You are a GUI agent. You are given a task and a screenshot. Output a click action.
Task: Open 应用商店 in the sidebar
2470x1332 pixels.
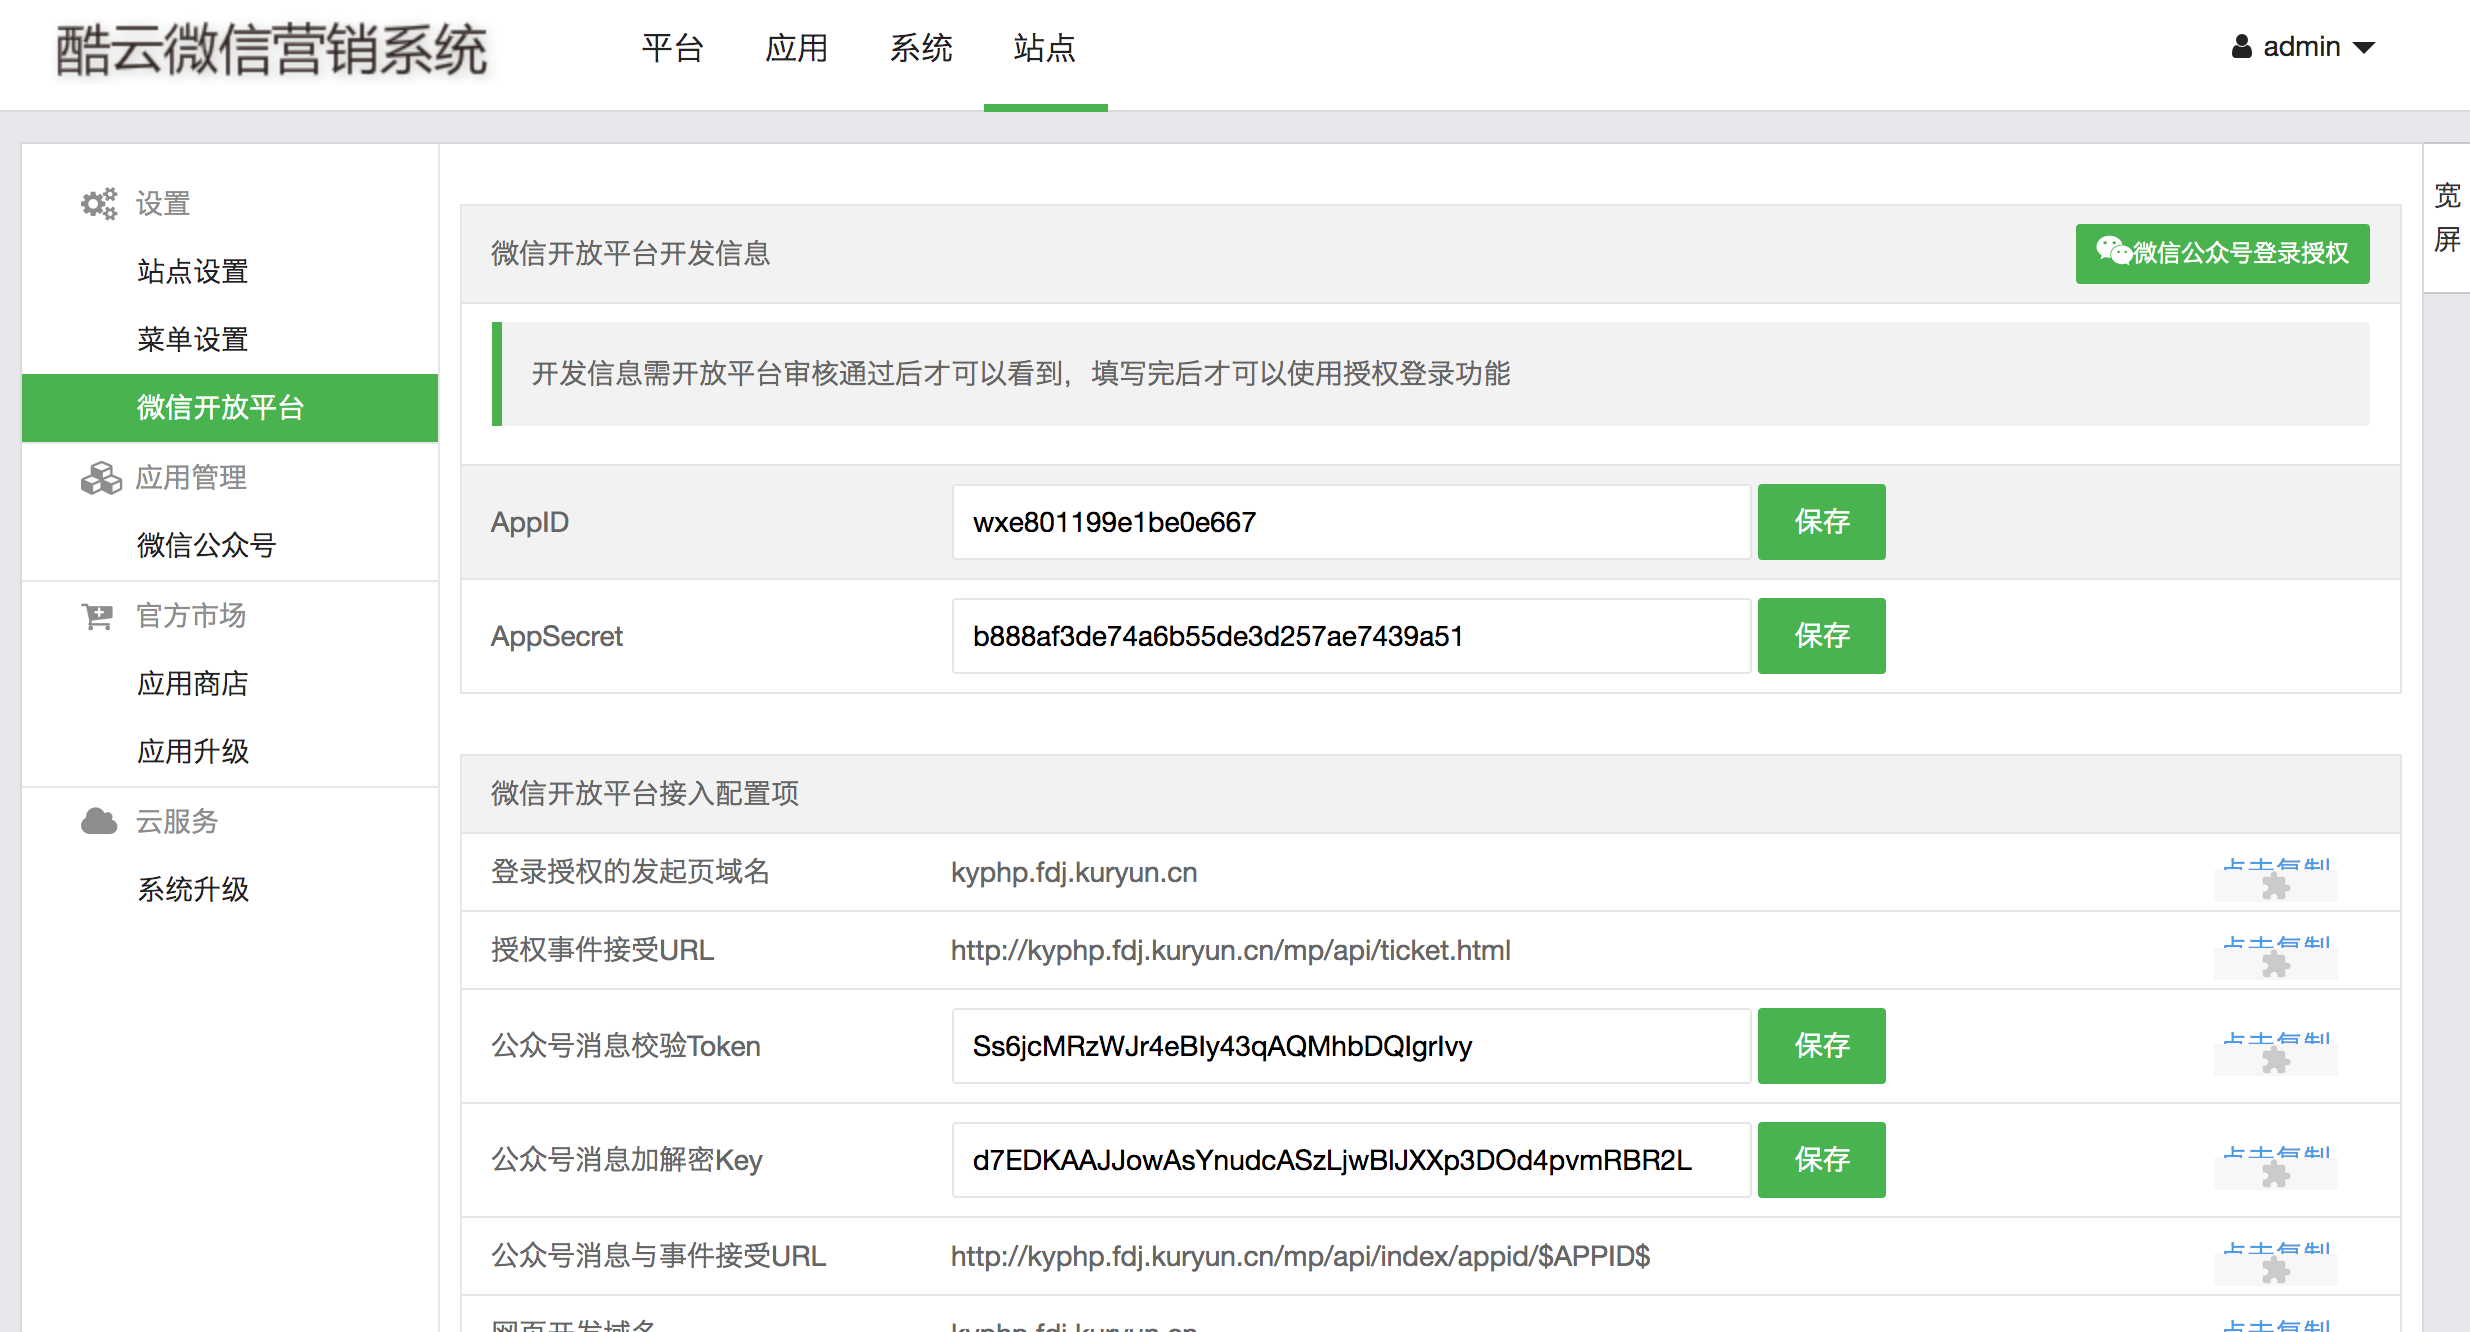[x=193, y=683]
